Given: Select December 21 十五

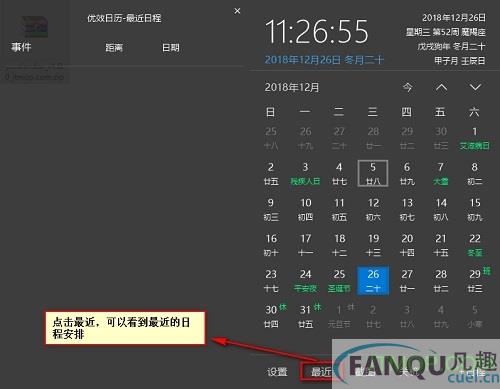Looking at the screenshot, I should [x=441, y=245].
